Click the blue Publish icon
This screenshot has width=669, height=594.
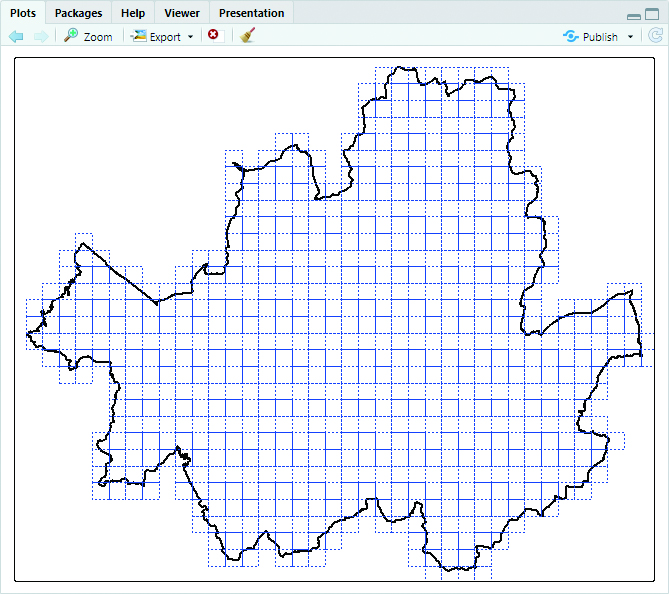point(570,36)
